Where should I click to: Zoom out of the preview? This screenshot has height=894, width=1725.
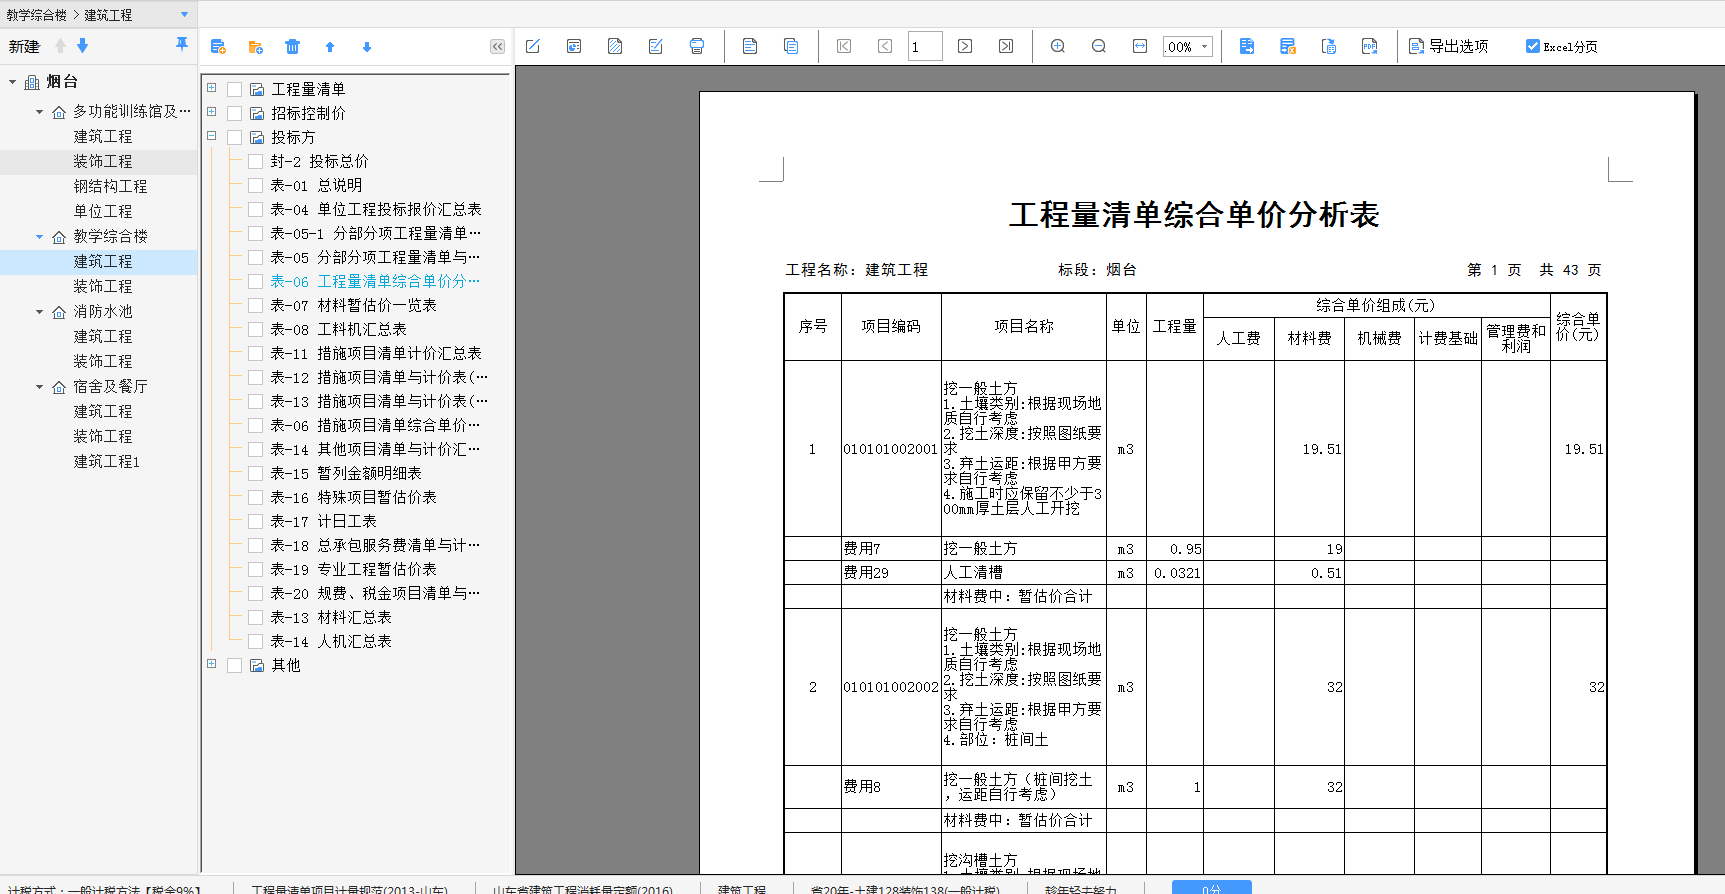pos(1099,46)
